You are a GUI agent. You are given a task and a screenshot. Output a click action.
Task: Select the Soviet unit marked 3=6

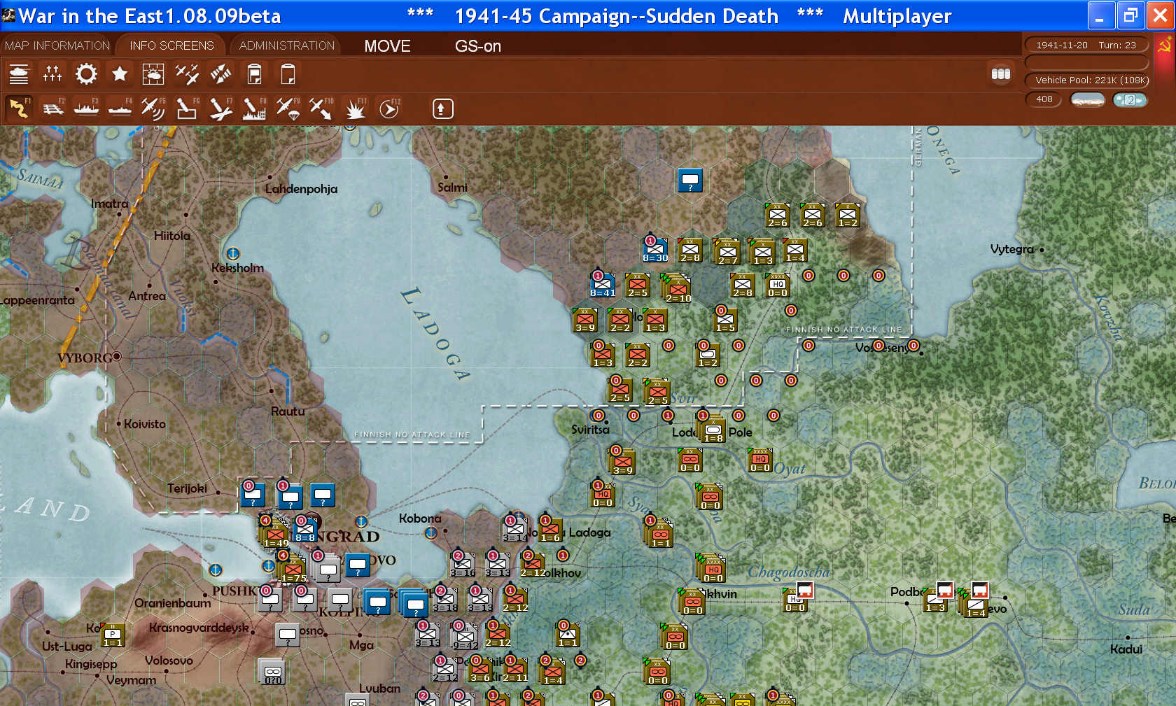(x=480, y=668)
